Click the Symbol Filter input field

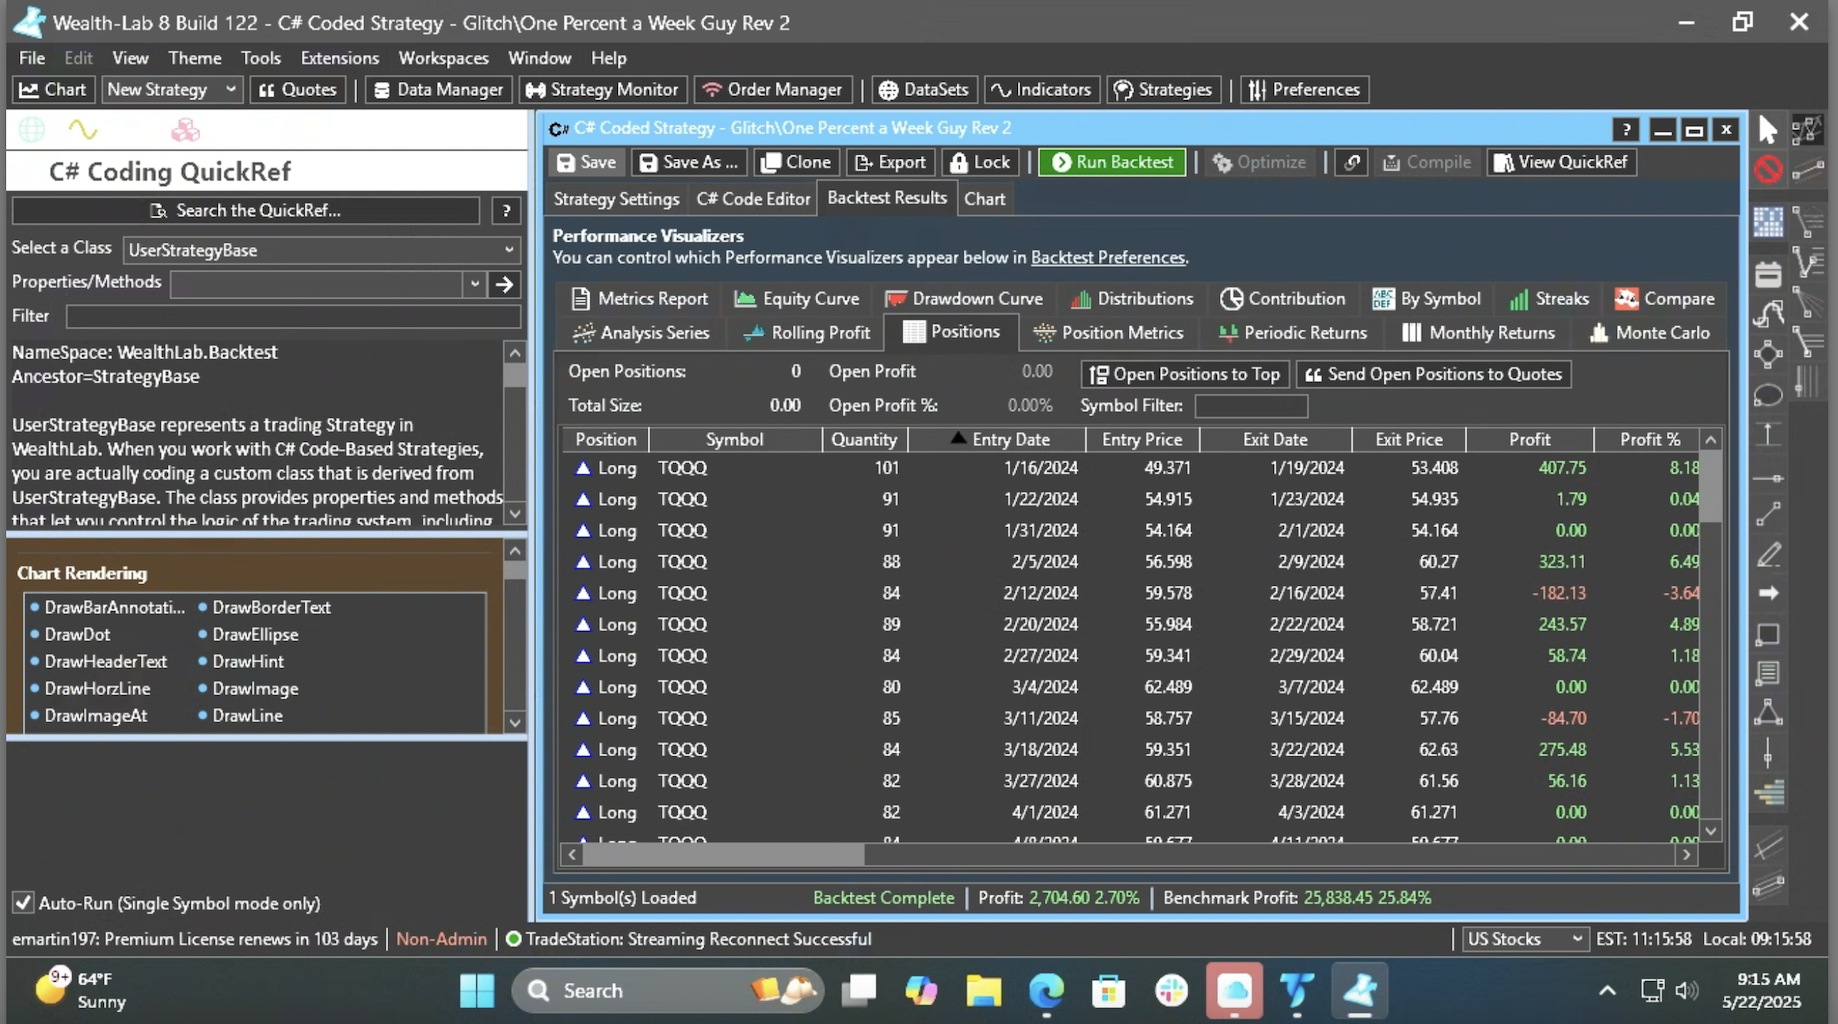(x=1250, y=405)
